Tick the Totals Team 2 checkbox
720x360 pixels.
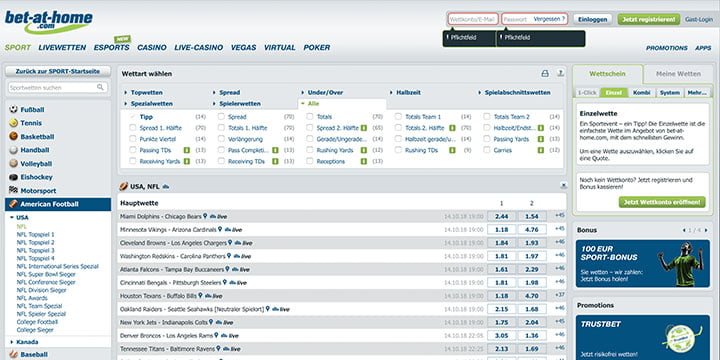[x=487, y=117]
